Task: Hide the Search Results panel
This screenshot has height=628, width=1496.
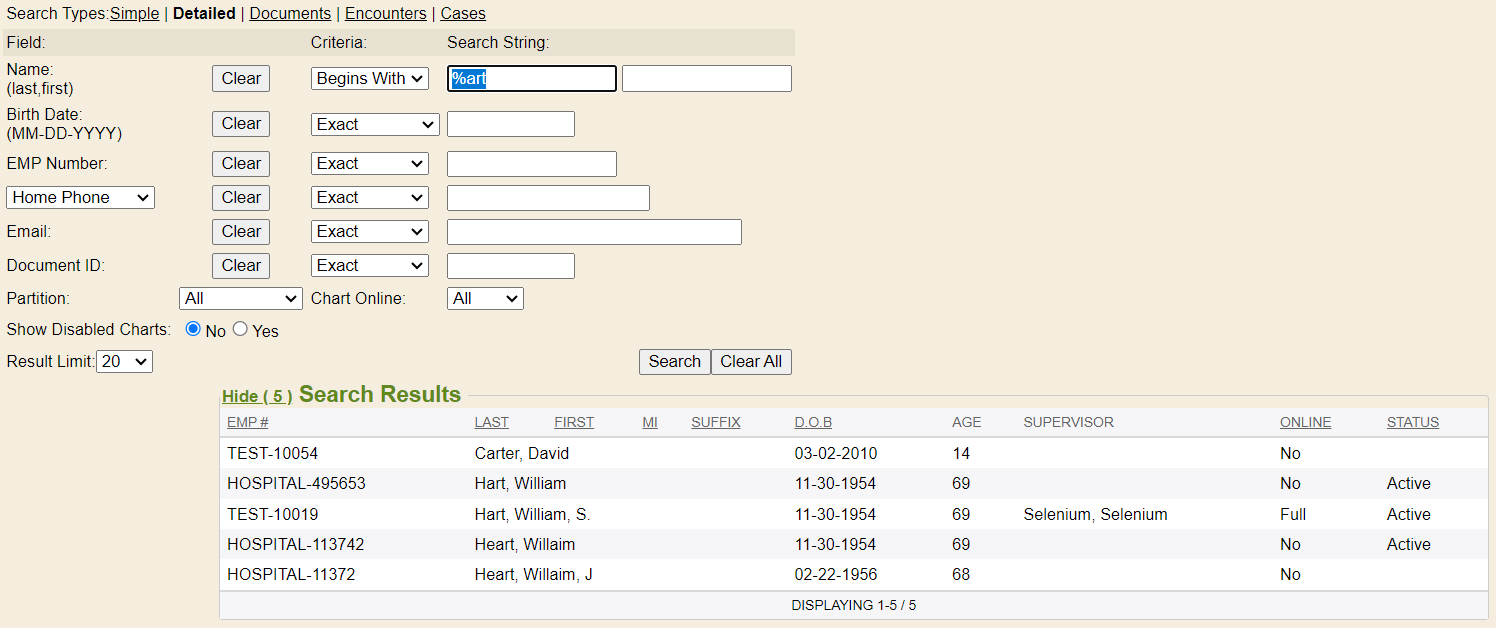Action: click(257, 396)
